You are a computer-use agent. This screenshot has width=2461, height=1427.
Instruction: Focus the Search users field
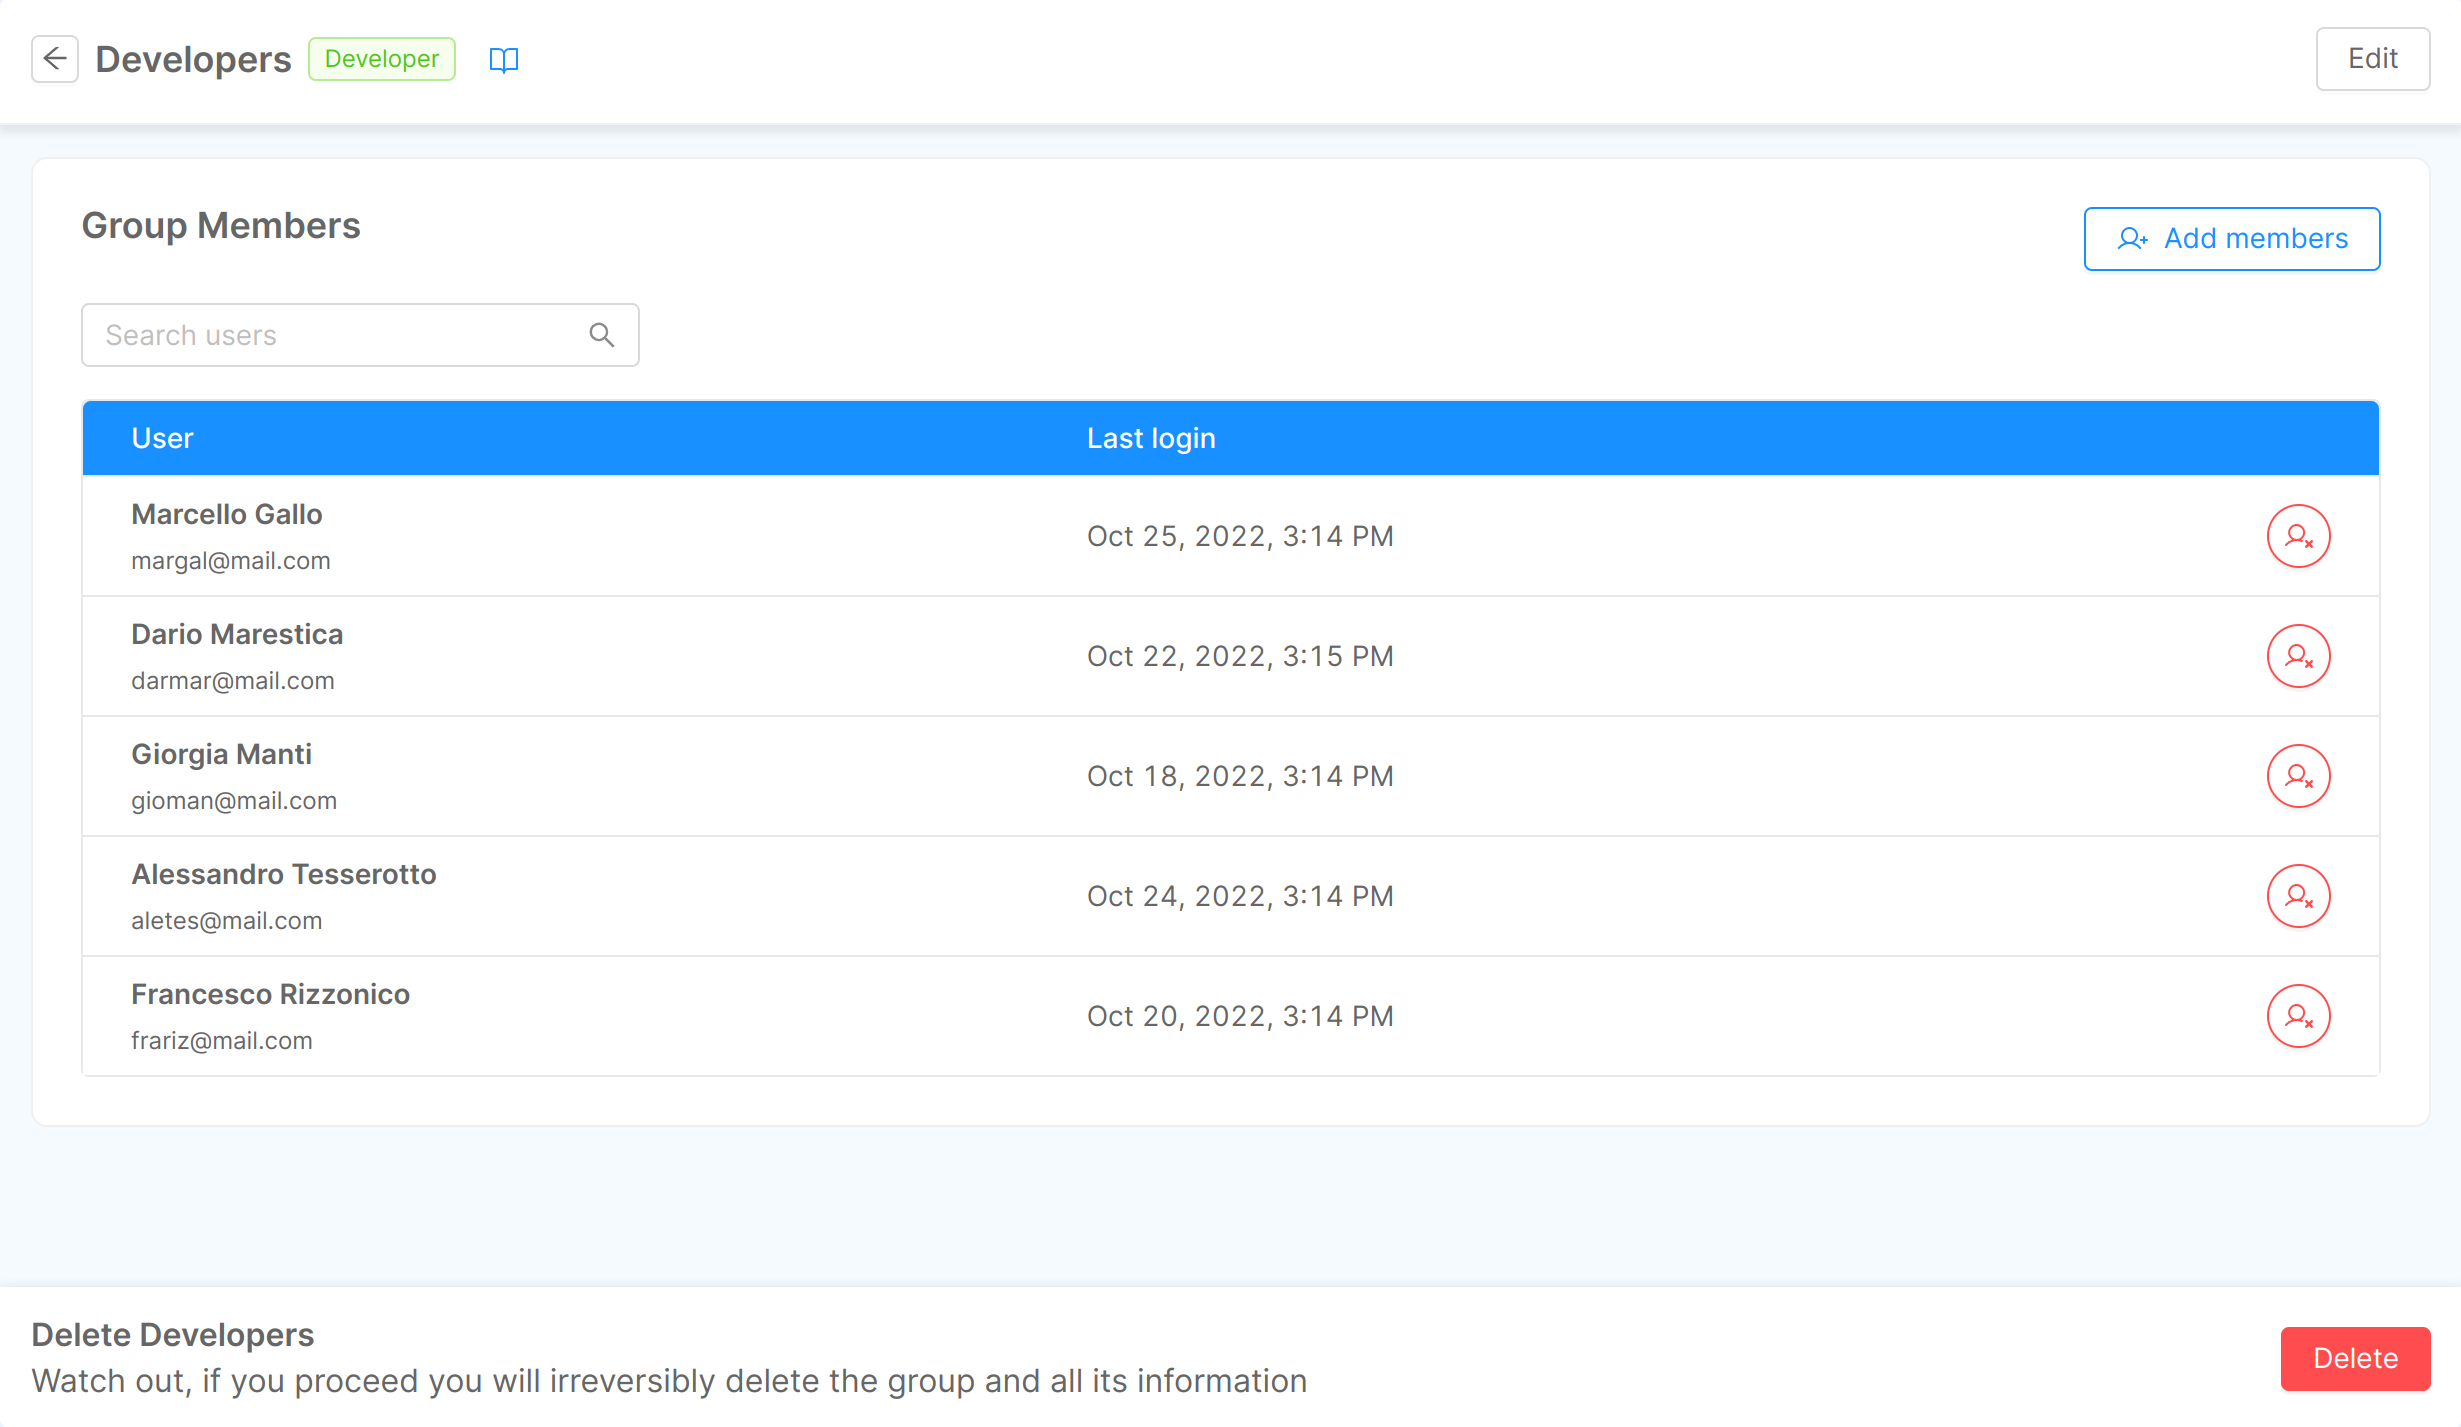[340, 335]
